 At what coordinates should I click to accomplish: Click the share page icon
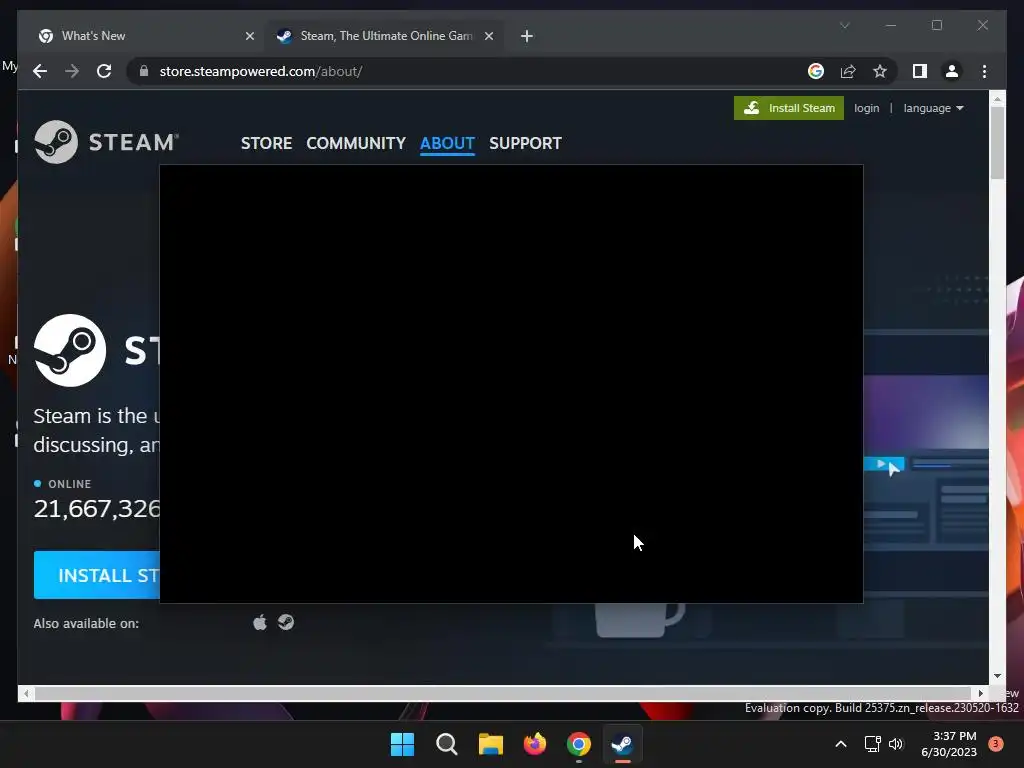[x=848, y=71]
